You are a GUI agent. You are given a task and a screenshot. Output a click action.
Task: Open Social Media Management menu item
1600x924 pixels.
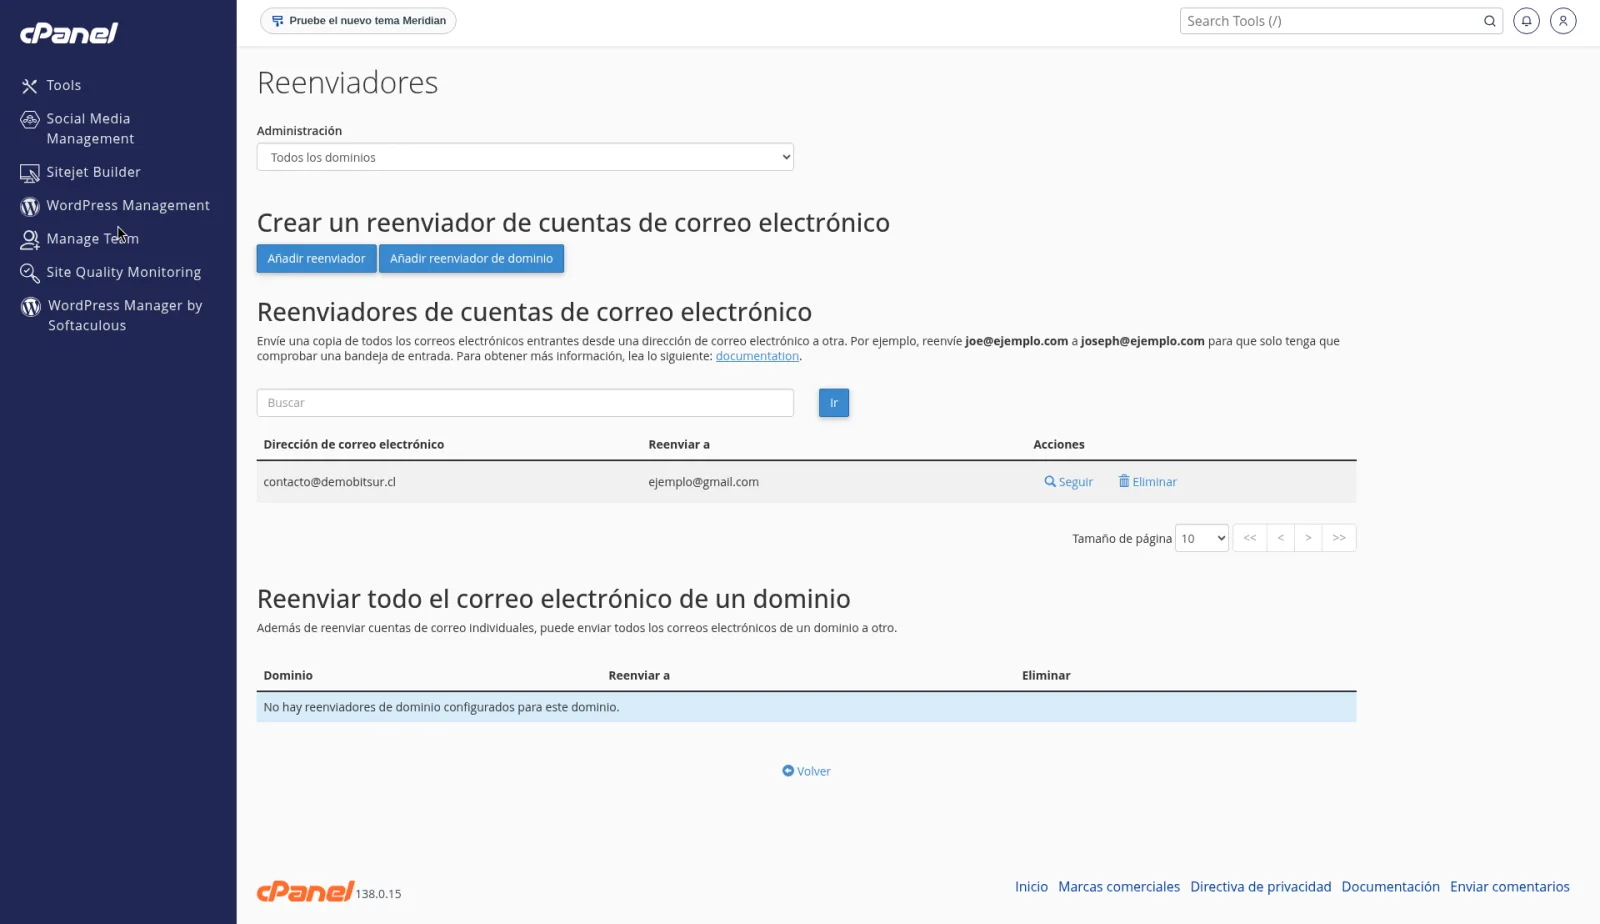90,129
